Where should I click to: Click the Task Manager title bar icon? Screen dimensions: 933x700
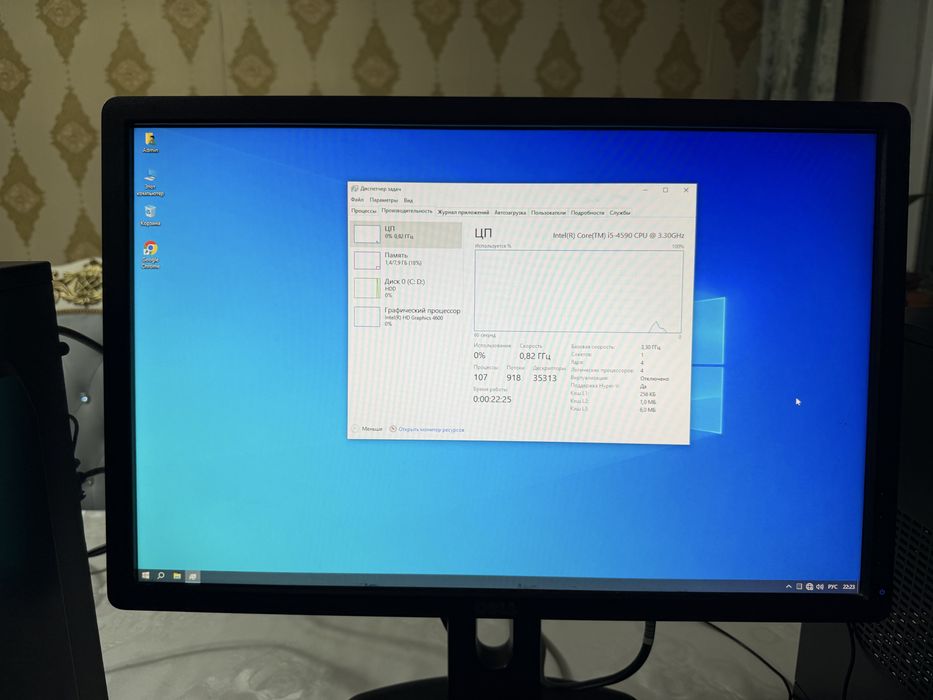point(355,189)
